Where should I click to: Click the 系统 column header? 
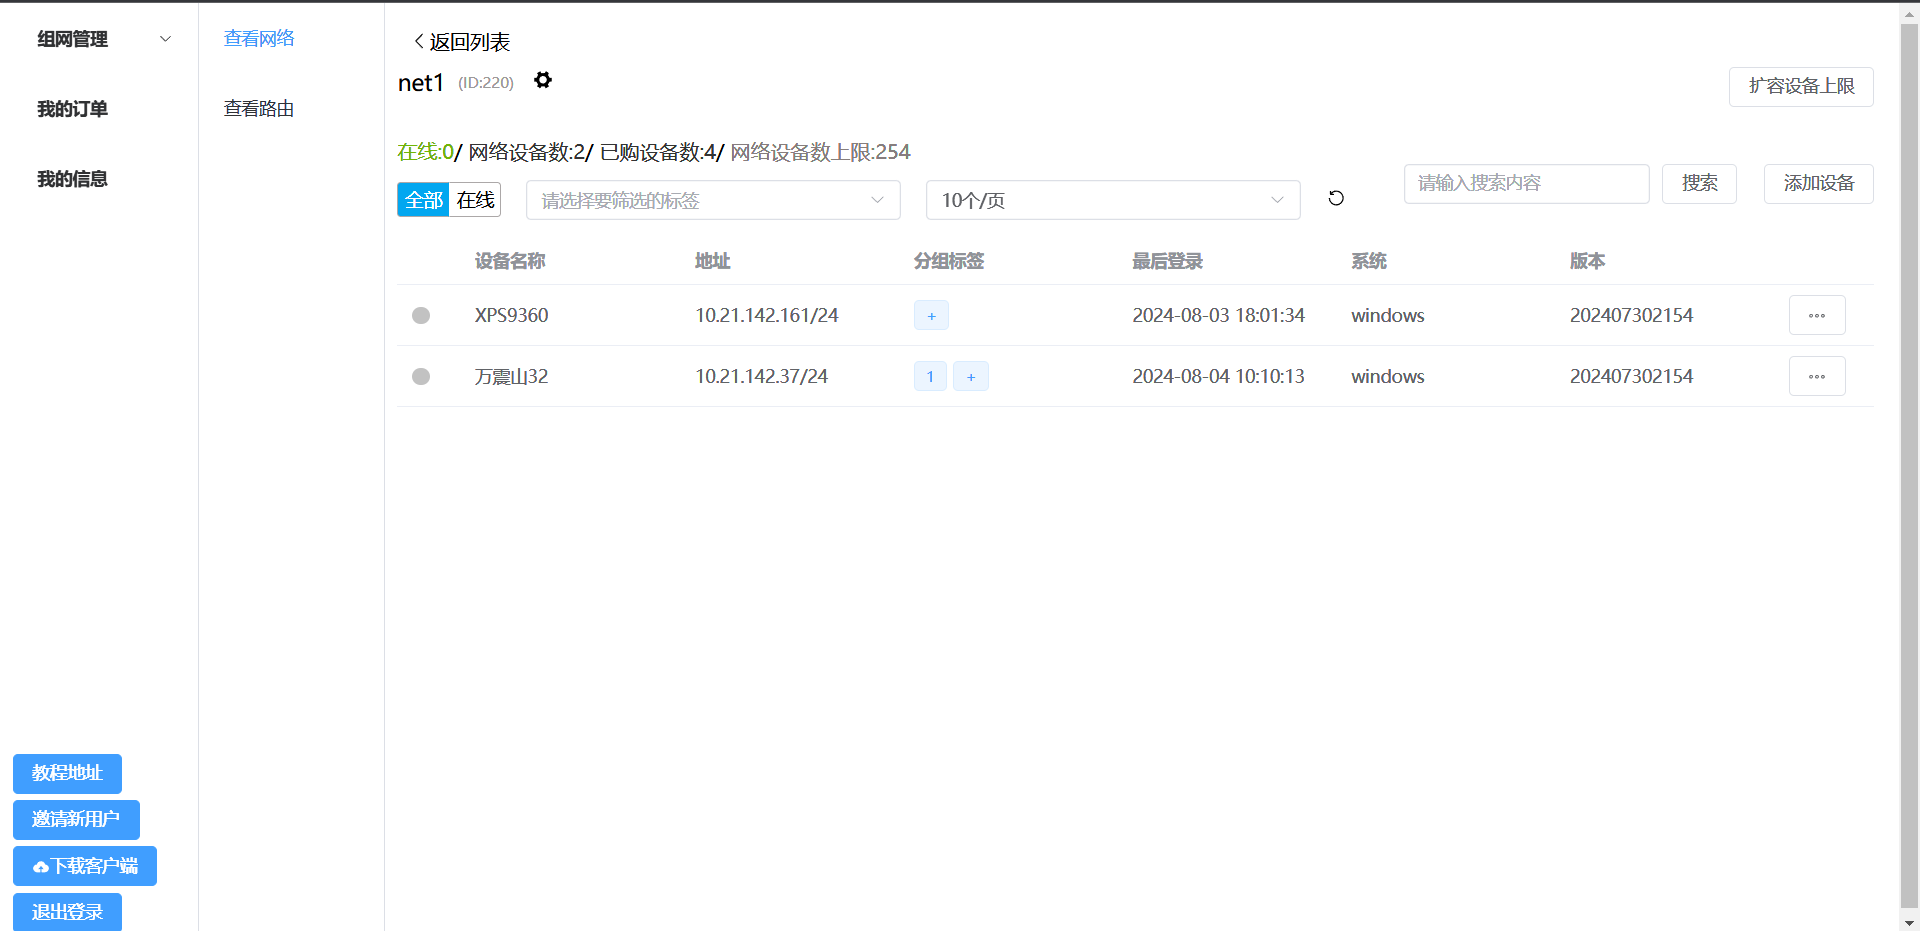point(1369,261)
